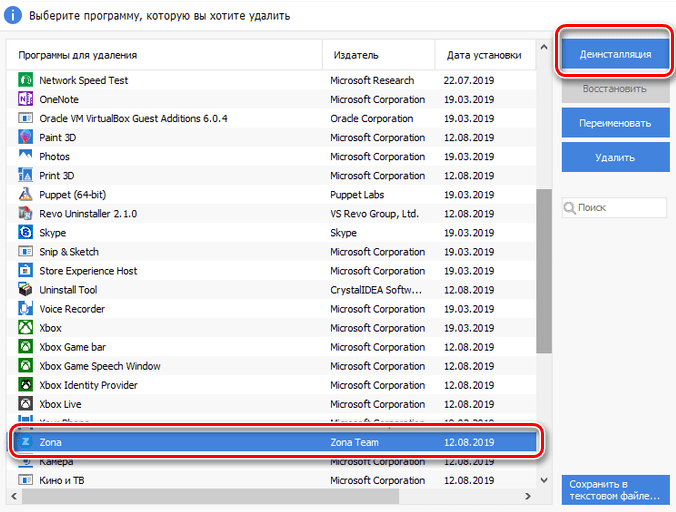Image resolution: width=676 pixels, height=512 pixels.
Task: Select the OneNote app icon
Action: coord(25,99)
